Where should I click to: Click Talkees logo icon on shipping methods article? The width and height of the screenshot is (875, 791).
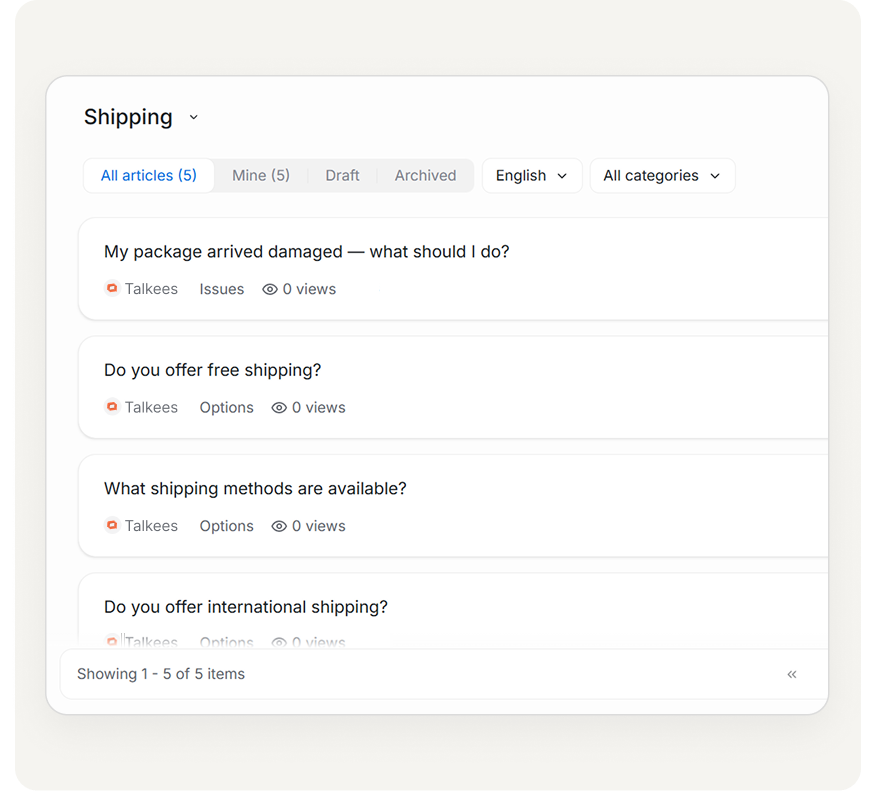[112, 526]
